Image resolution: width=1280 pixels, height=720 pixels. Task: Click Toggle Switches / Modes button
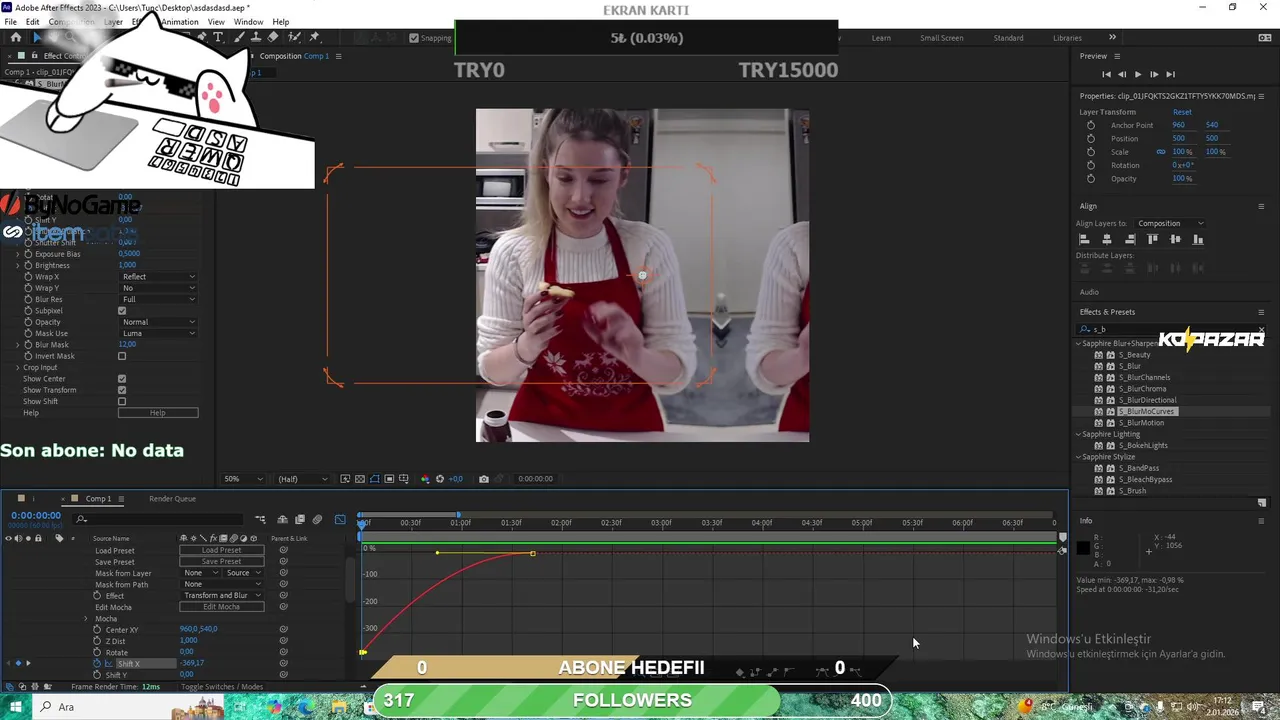pyautogui.click(x=222, y=687)
